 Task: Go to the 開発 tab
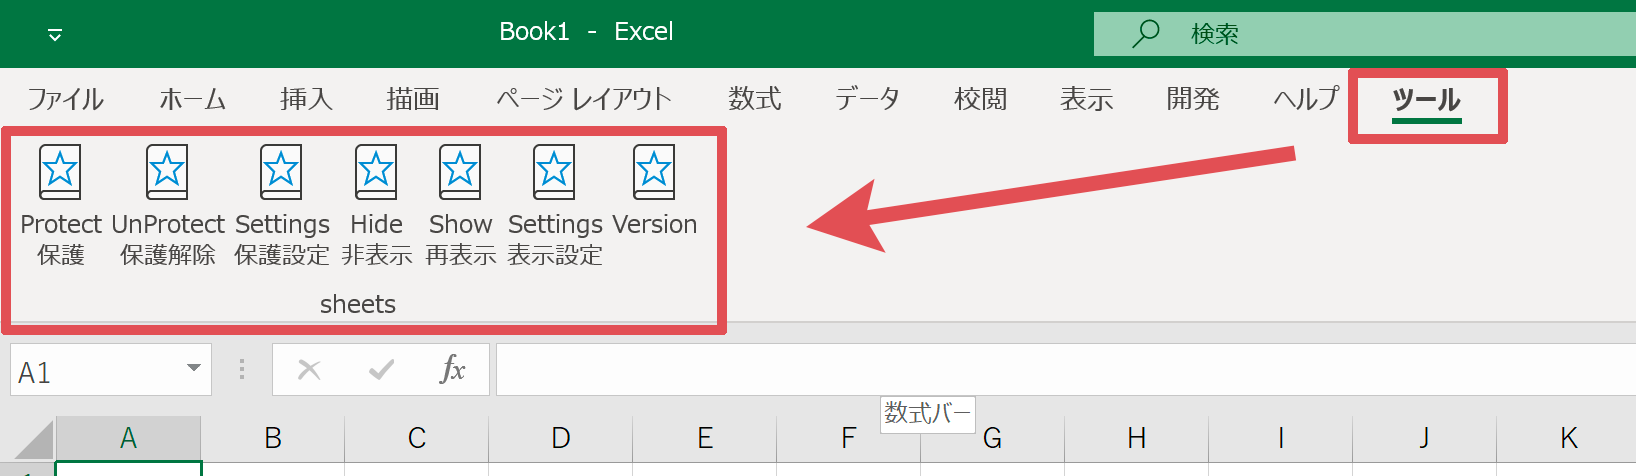pos(1192,99)
